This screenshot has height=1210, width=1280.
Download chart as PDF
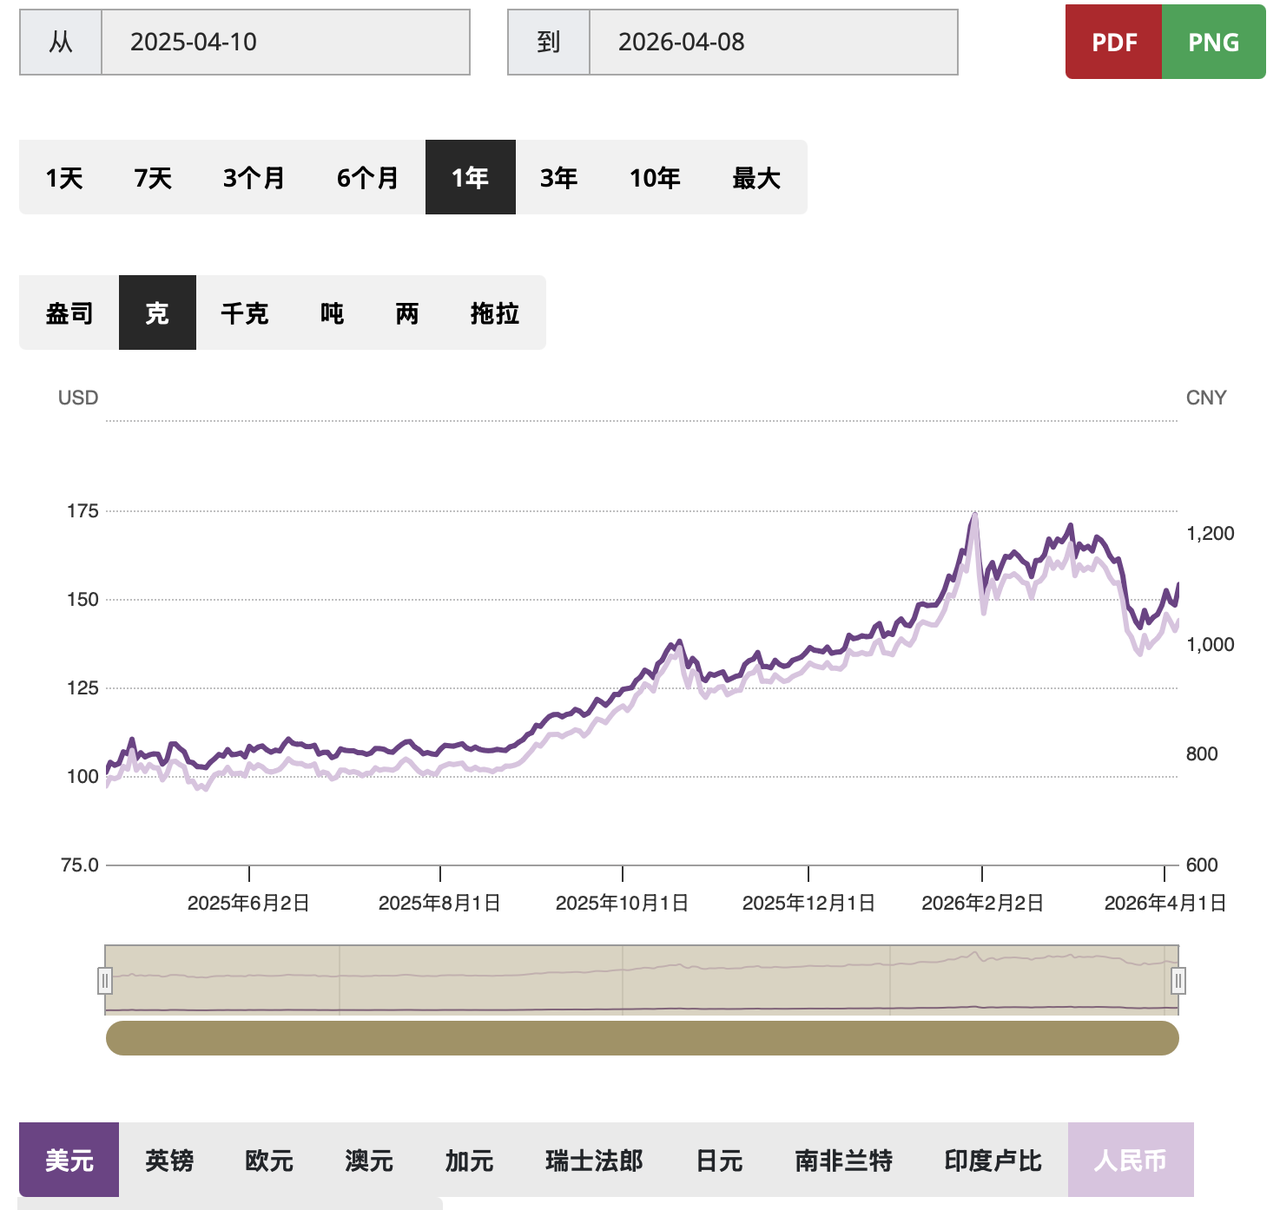point(1114,42)
